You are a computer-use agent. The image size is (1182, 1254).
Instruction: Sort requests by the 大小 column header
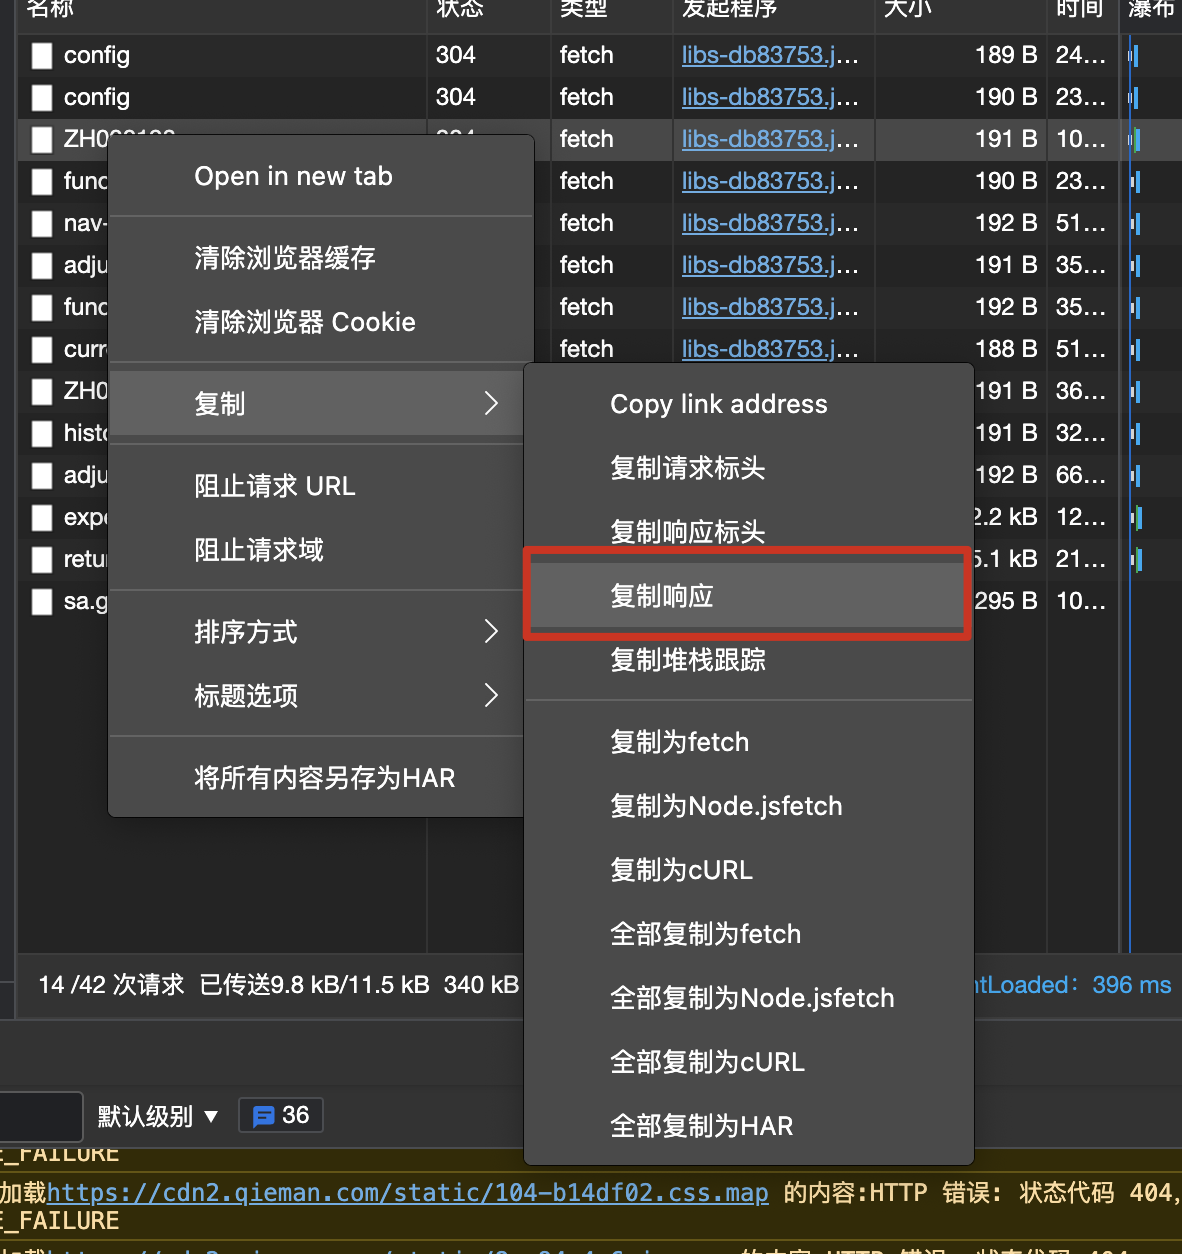coord(905,12)
